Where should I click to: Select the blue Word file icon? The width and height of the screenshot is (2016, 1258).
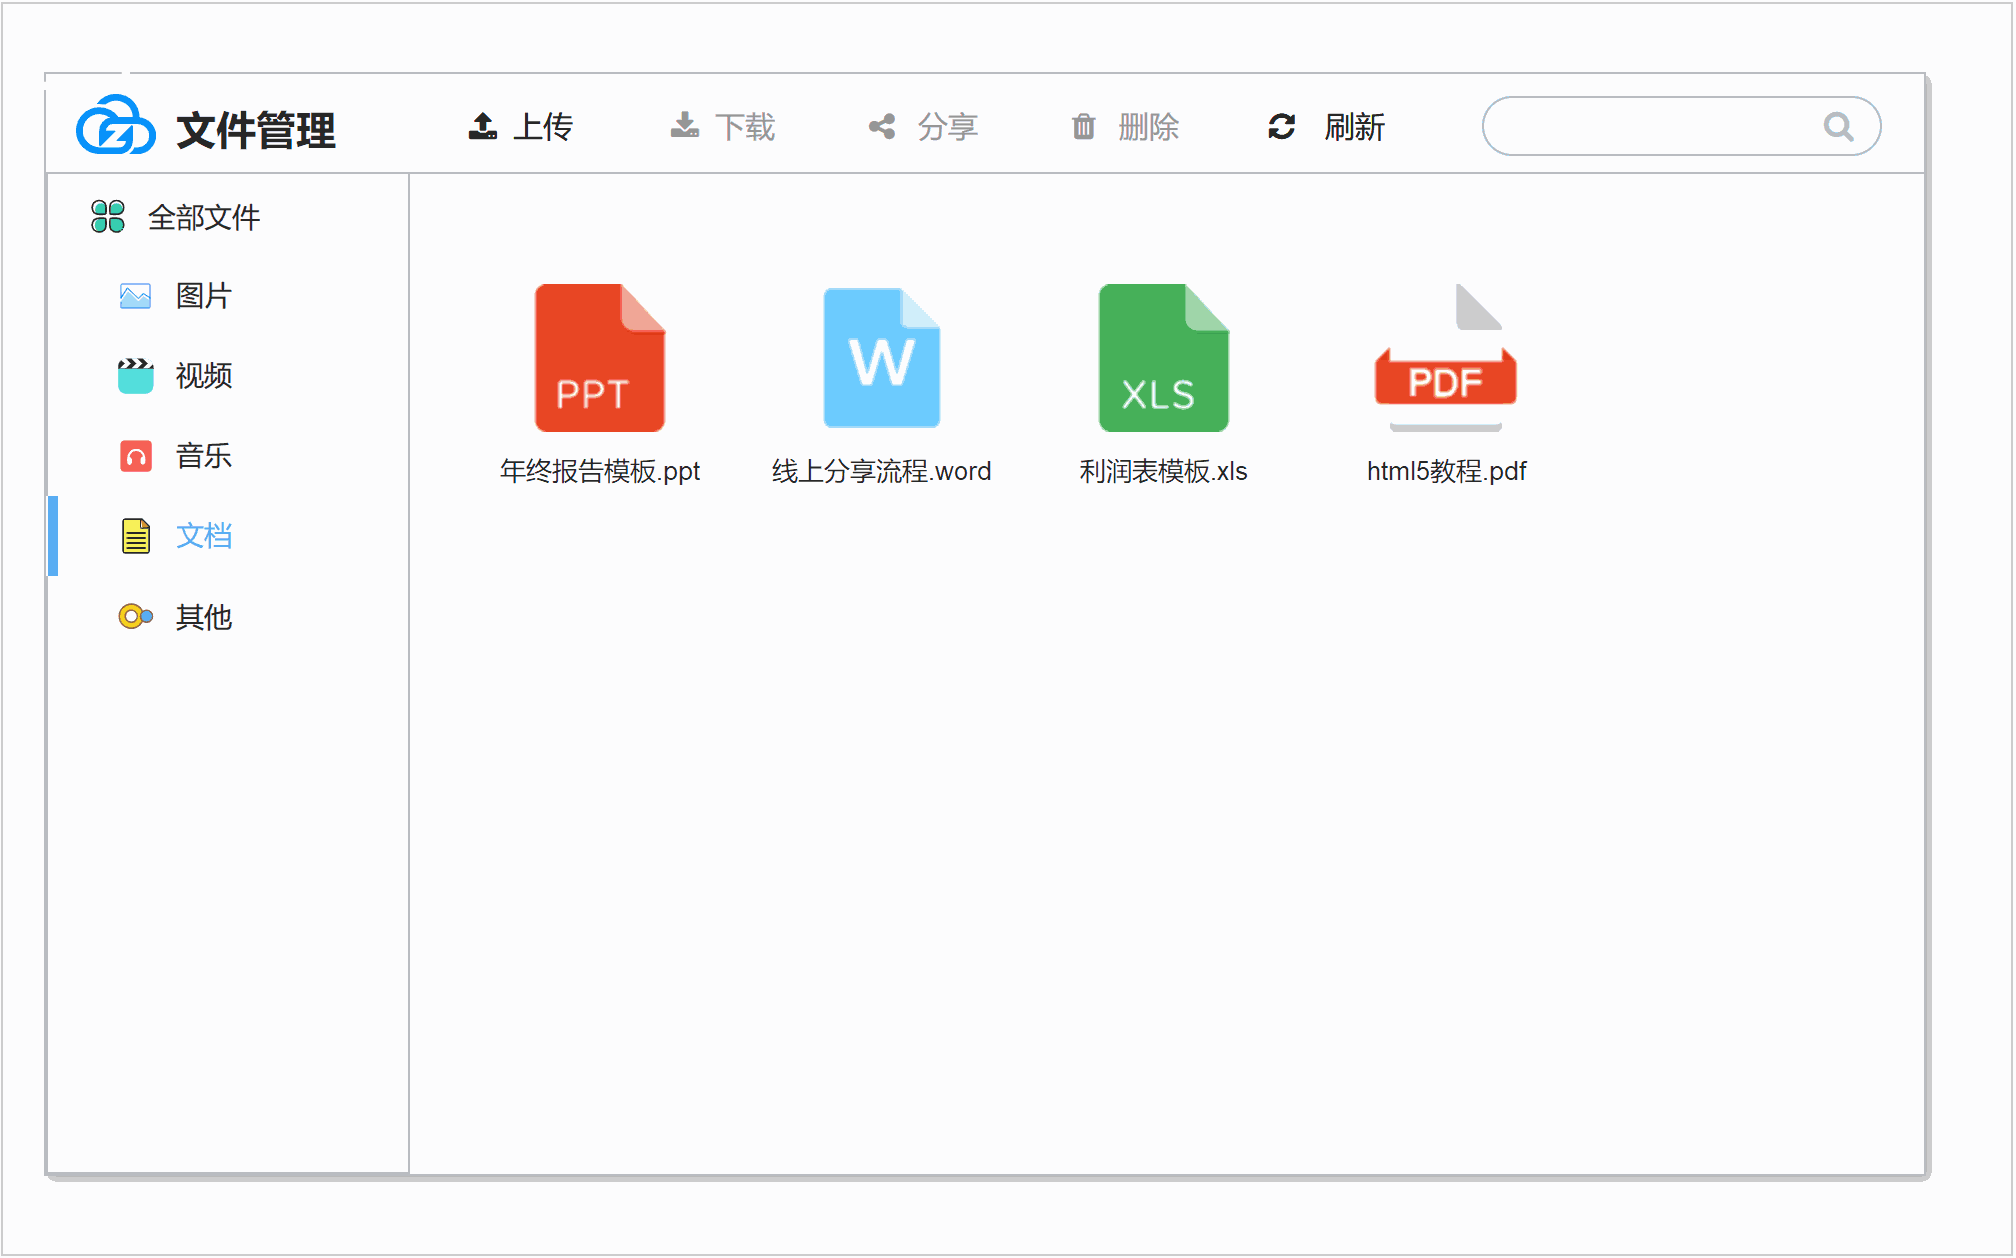coord(881,358)
